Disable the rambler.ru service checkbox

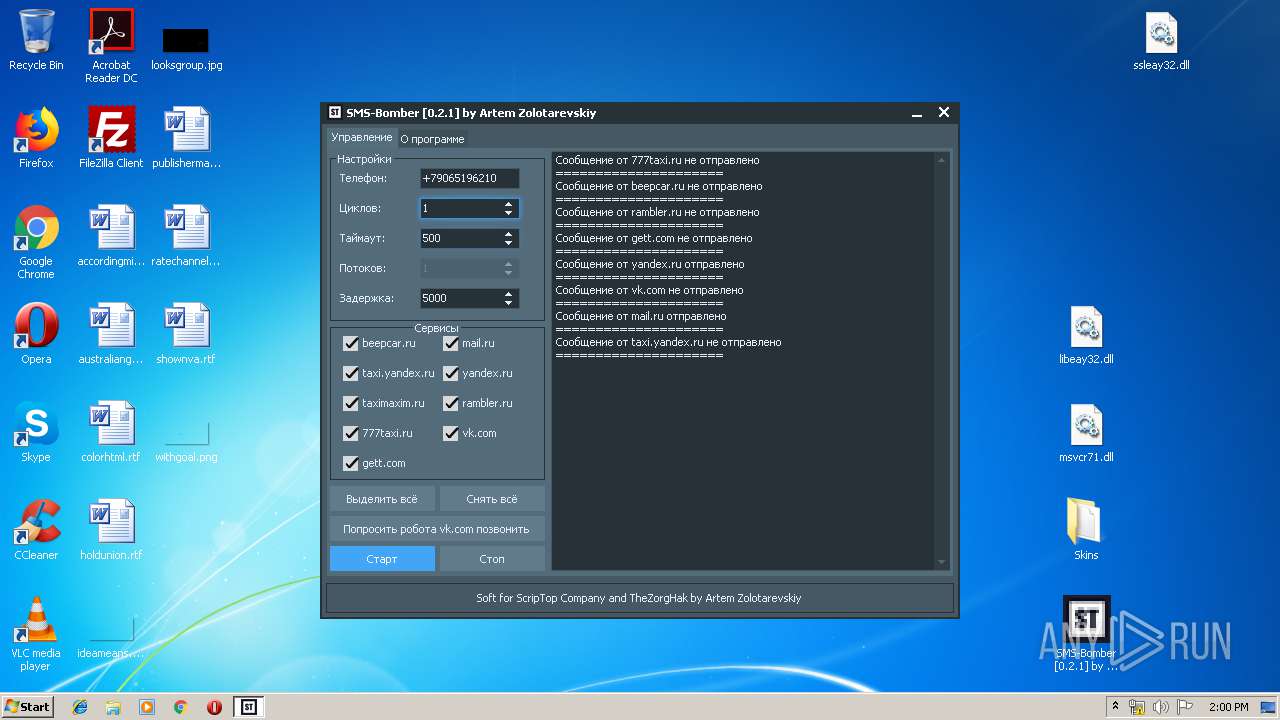point(451,403)
